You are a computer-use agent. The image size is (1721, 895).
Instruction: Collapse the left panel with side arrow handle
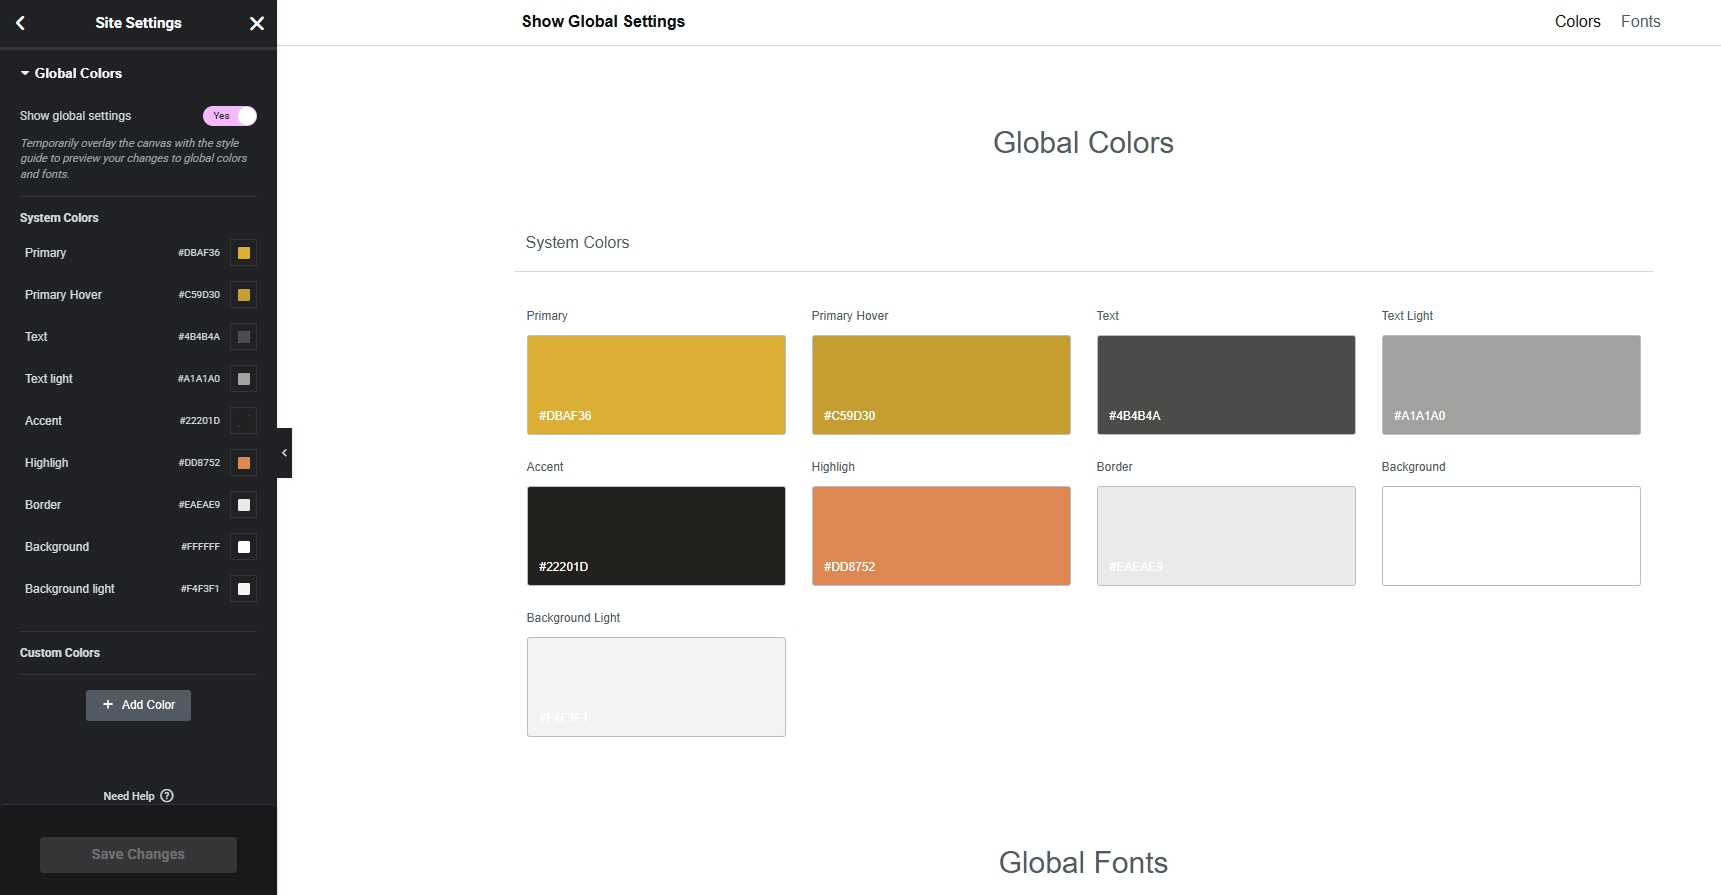point(284,453)
